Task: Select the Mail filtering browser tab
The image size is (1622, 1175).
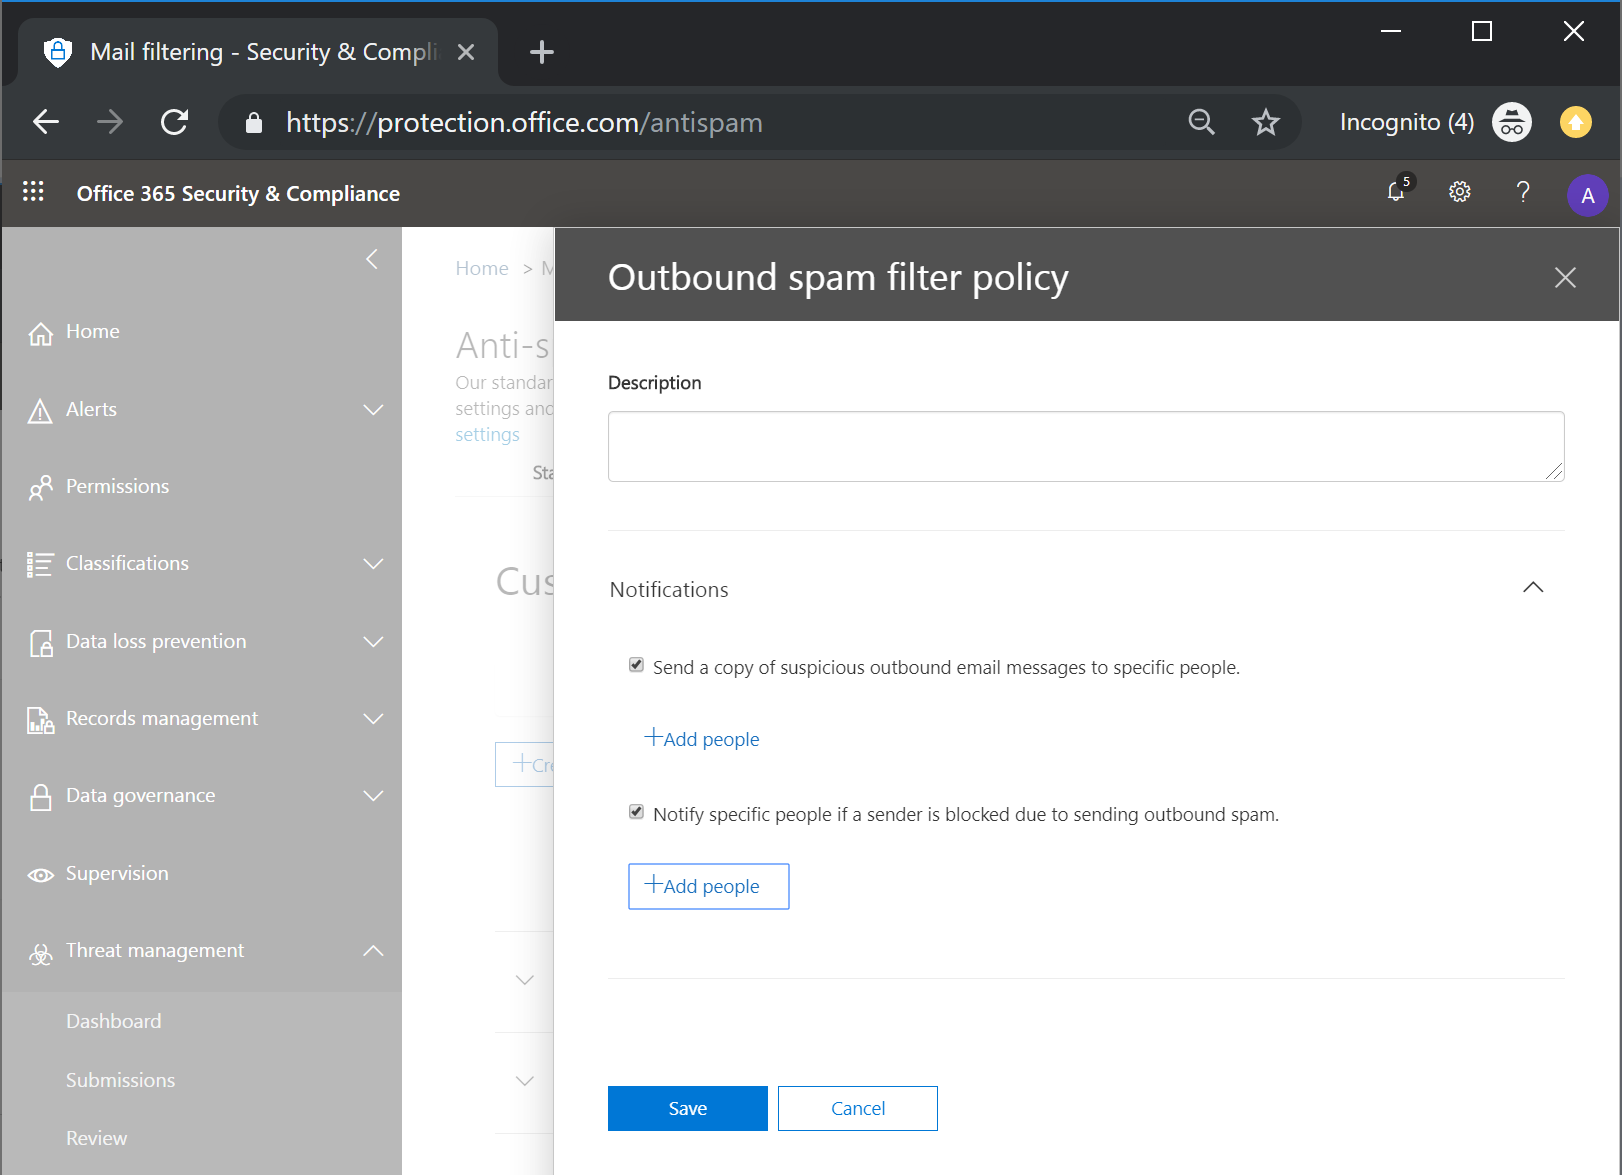Action: click(258, 52)
